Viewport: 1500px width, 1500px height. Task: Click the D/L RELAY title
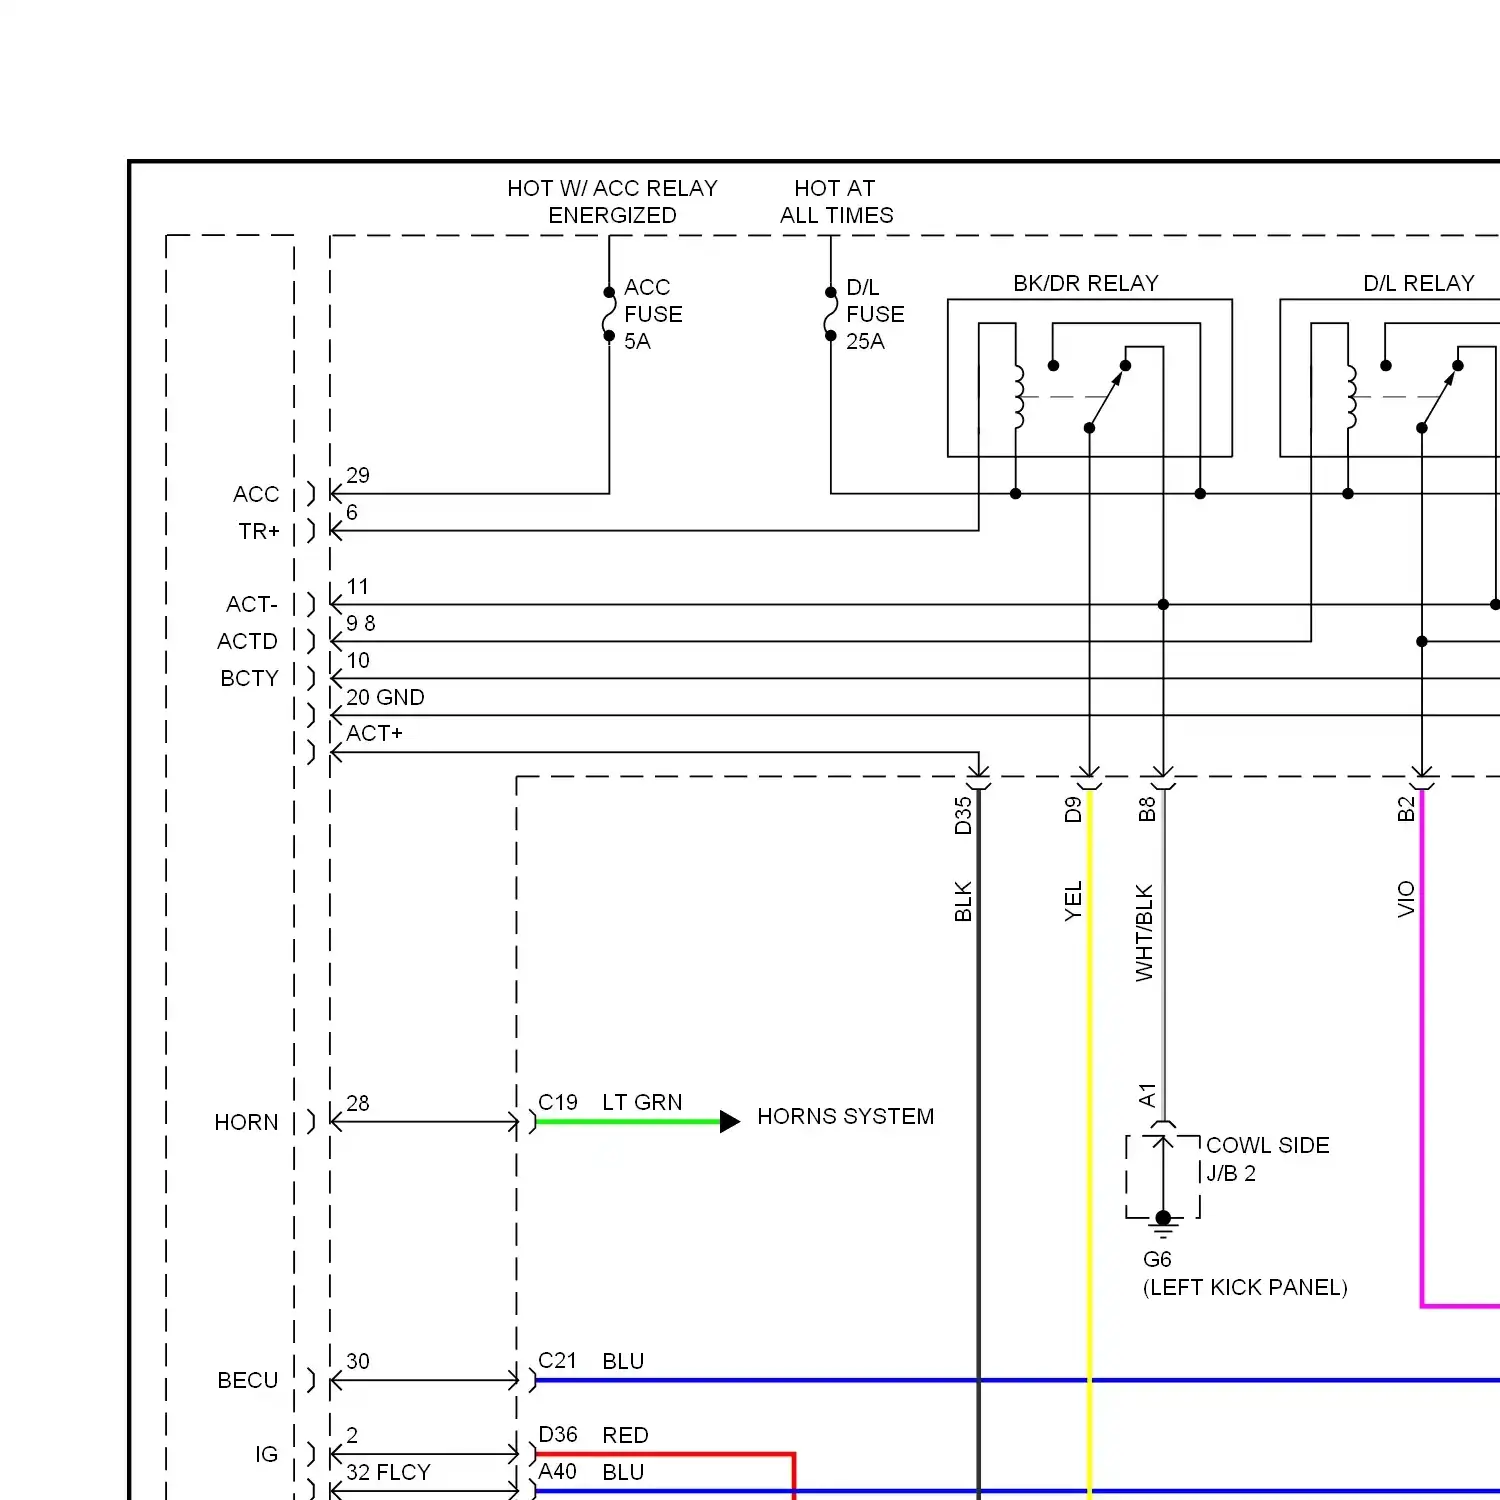coord(1419,283)
